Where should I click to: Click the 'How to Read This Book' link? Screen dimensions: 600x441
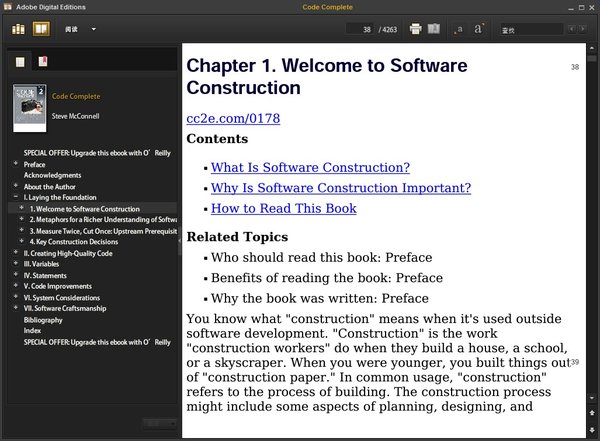click(x=283, y=208)
